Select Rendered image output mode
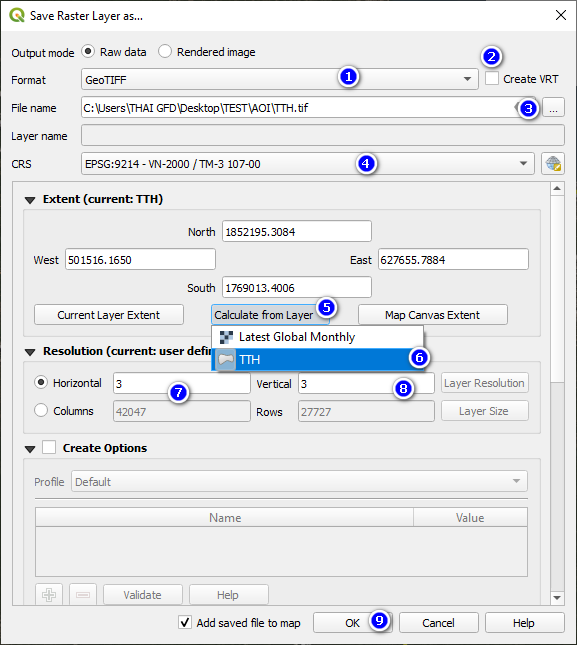This screenshot has height=645, width=577. [x=165, y=51]
